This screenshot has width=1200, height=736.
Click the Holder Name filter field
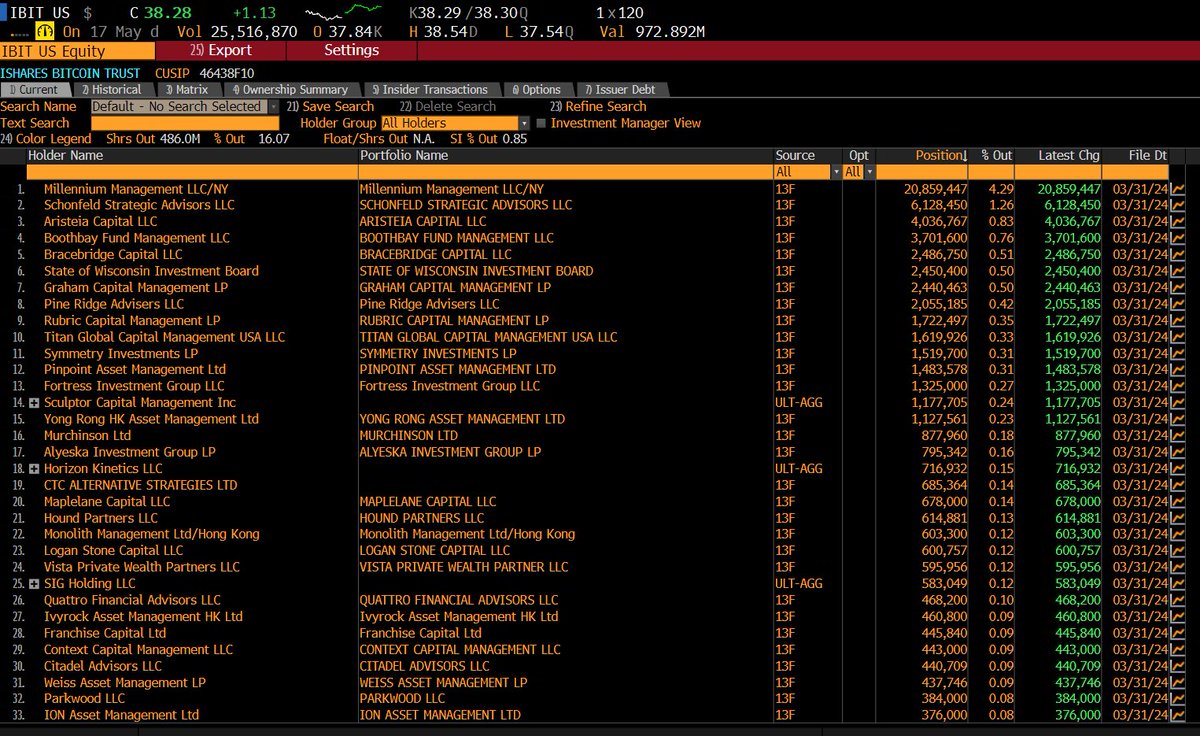(x=192, y=172)
